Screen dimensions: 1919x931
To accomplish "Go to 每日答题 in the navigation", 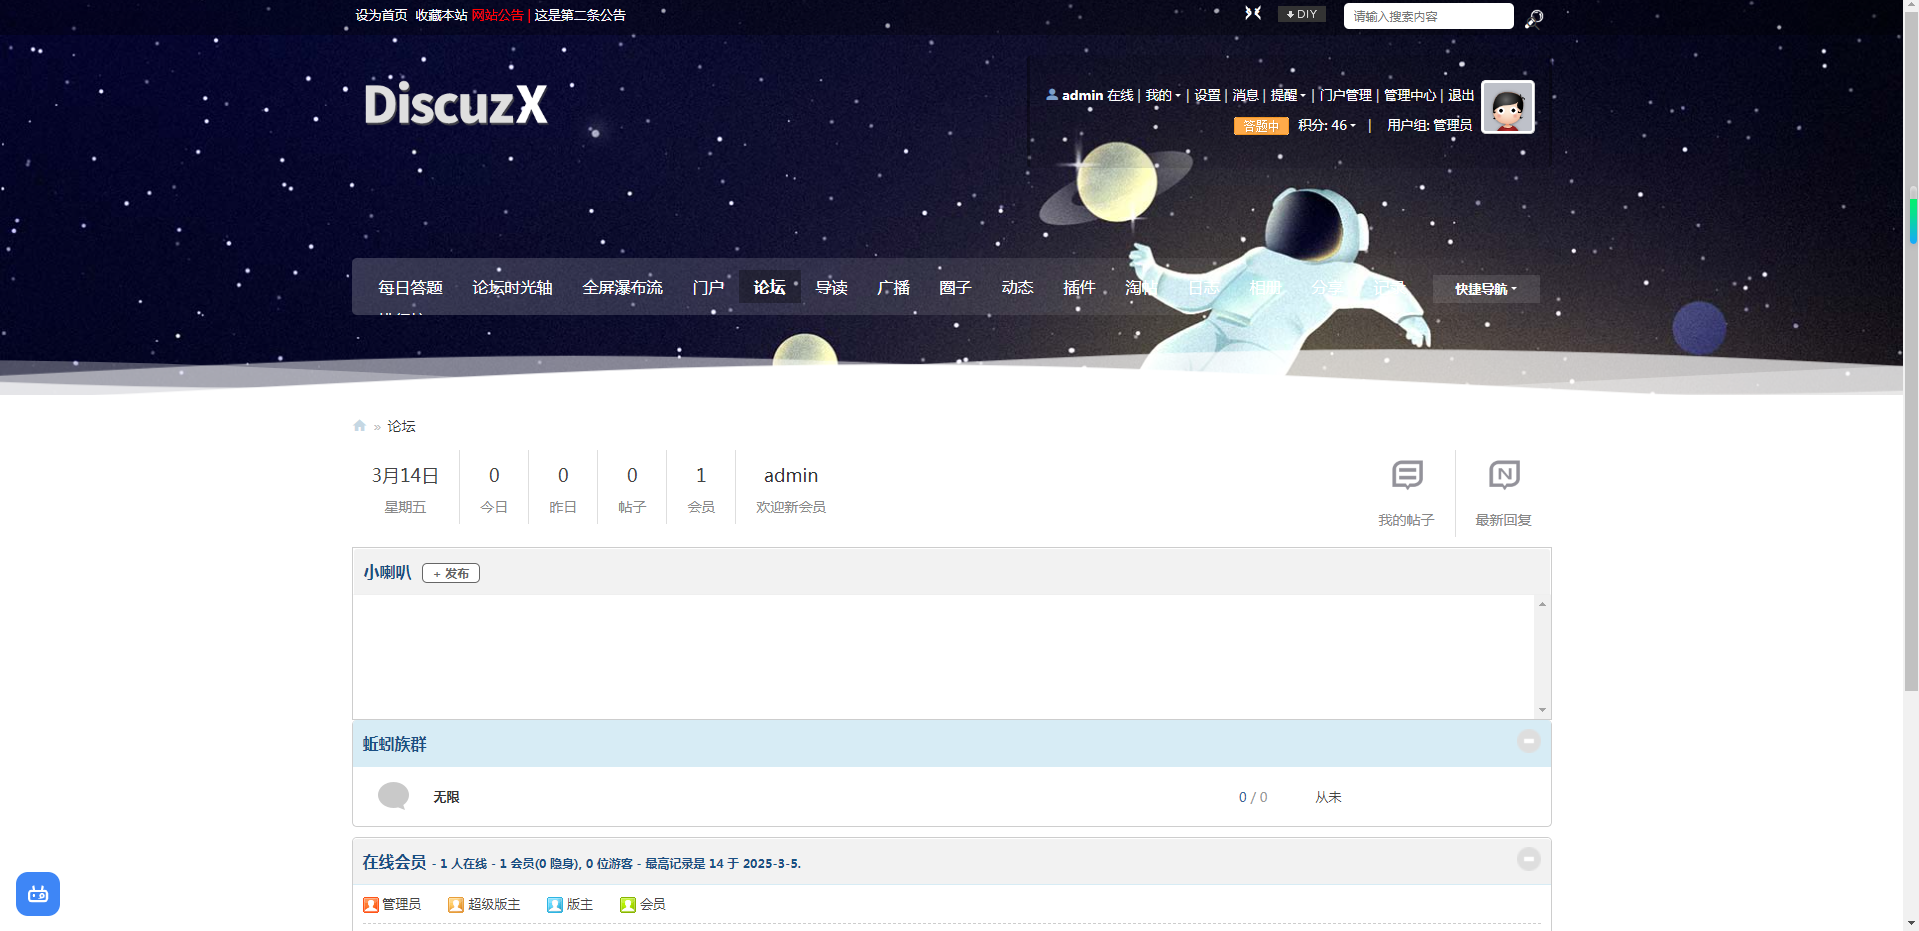I will 410,288.
